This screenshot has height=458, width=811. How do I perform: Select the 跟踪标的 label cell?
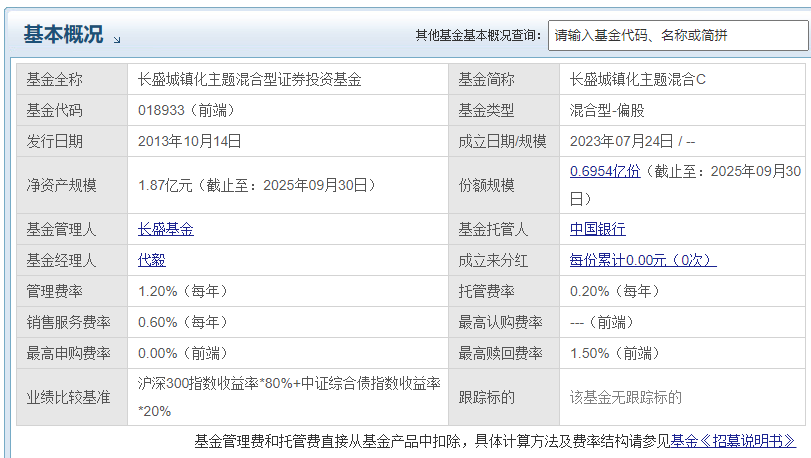click(504, 397)
